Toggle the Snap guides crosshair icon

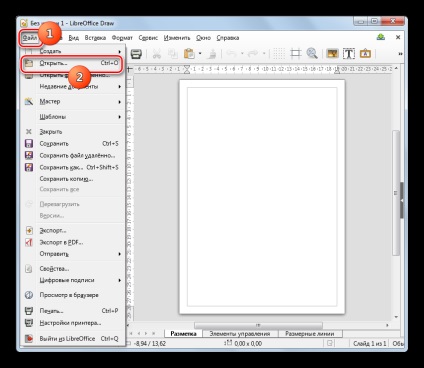[x=295, y=53]
